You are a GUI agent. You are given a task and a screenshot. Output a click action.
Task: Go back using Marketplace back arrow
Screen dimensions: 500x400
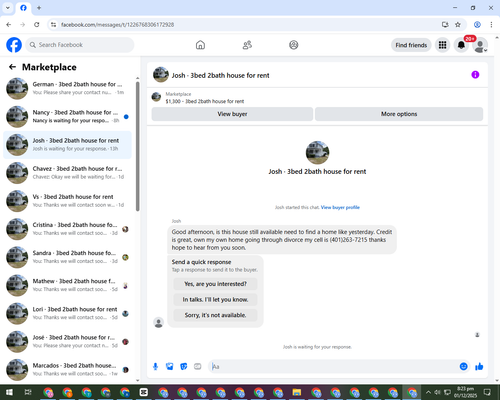pyautogui.click(x=12, y=67)
